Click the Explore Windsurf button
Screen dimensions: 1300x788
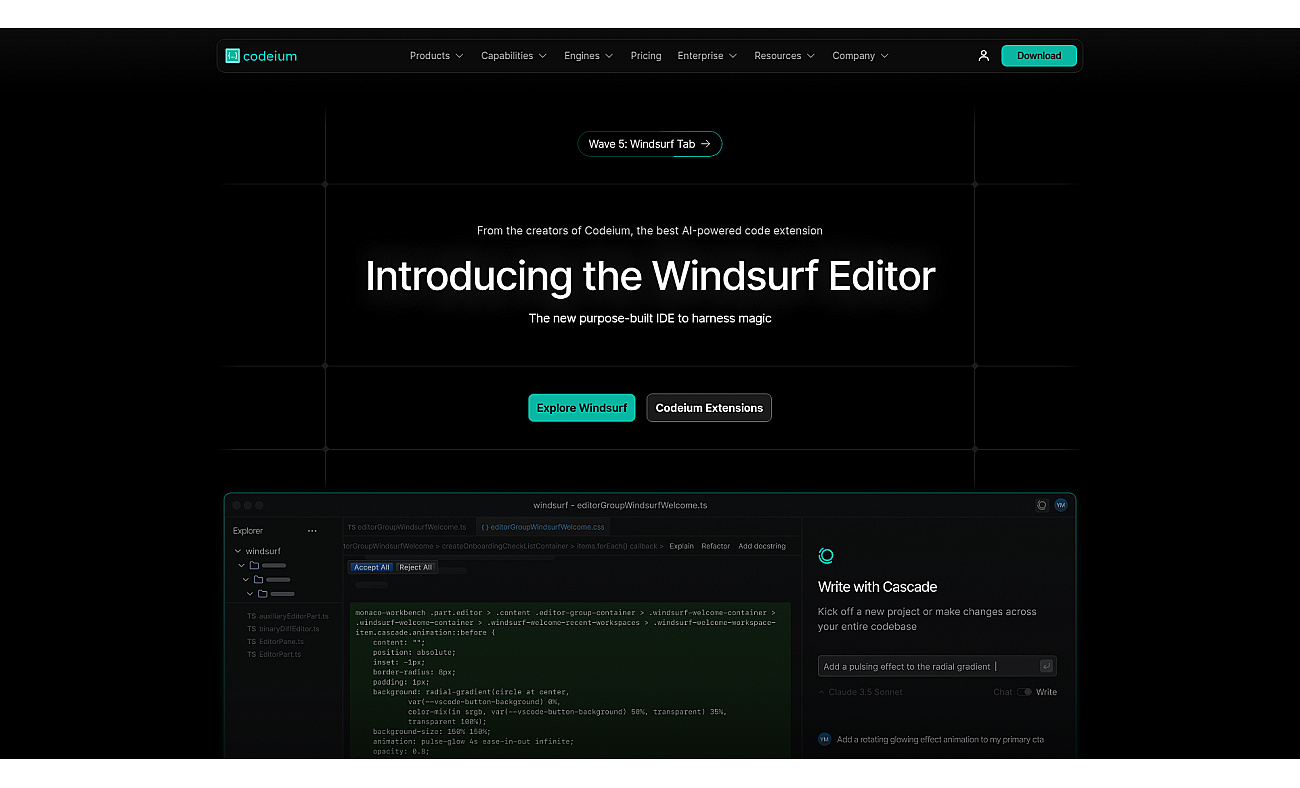tap(582, 408)
